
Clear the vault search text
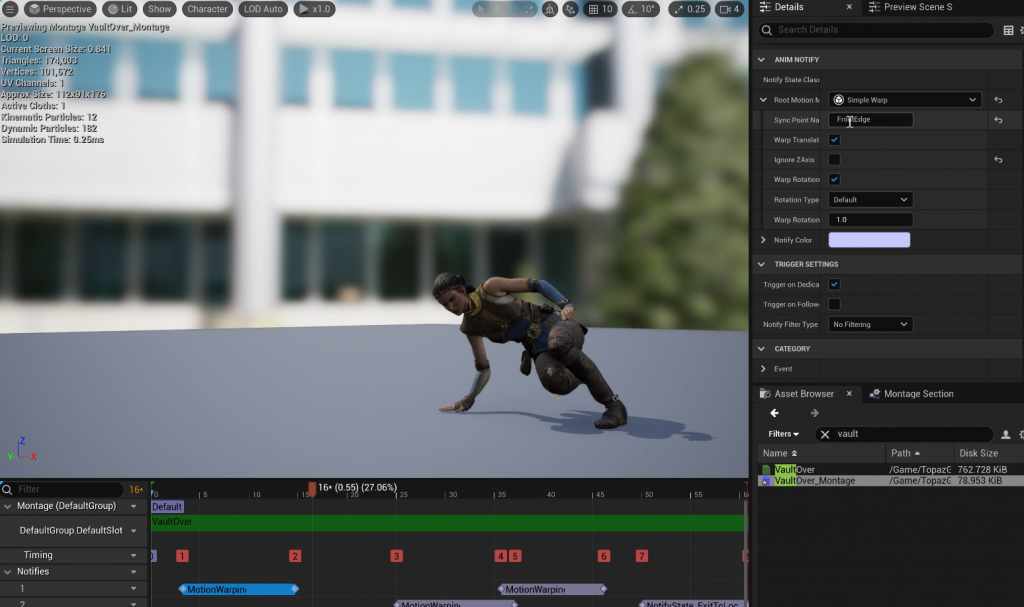point(824,434)
